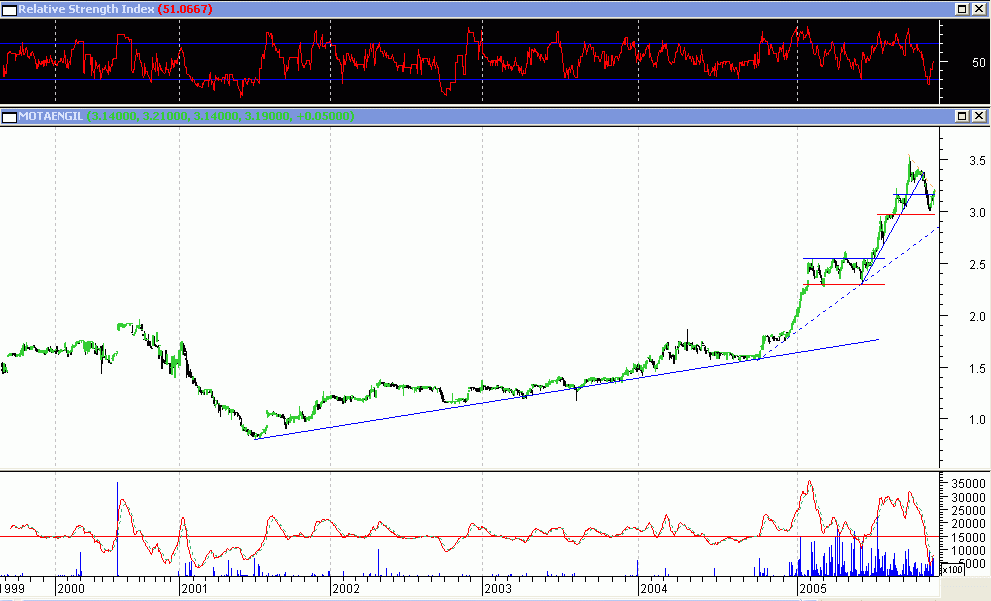Click the restore icon on the MOTAENGIL window
991x601 pixels.
click(x=962, y=116)
